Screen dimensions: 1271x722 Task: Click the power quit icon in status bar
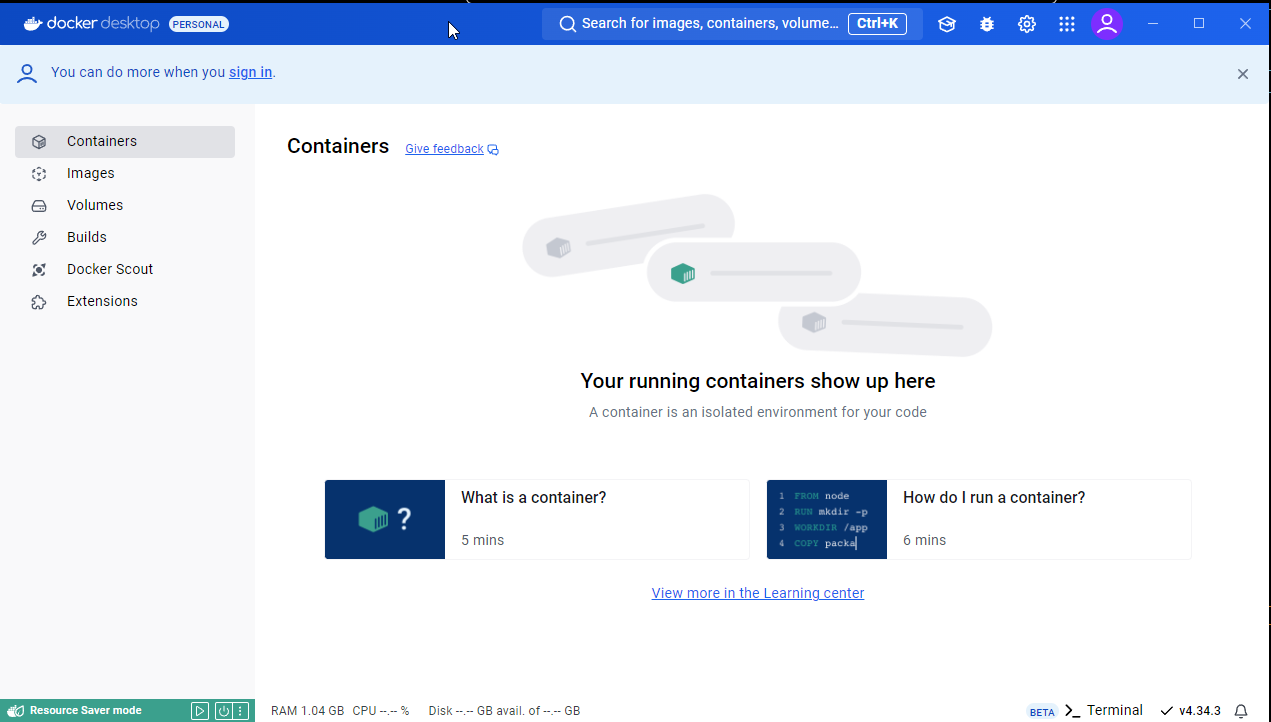tap(224, 711)
